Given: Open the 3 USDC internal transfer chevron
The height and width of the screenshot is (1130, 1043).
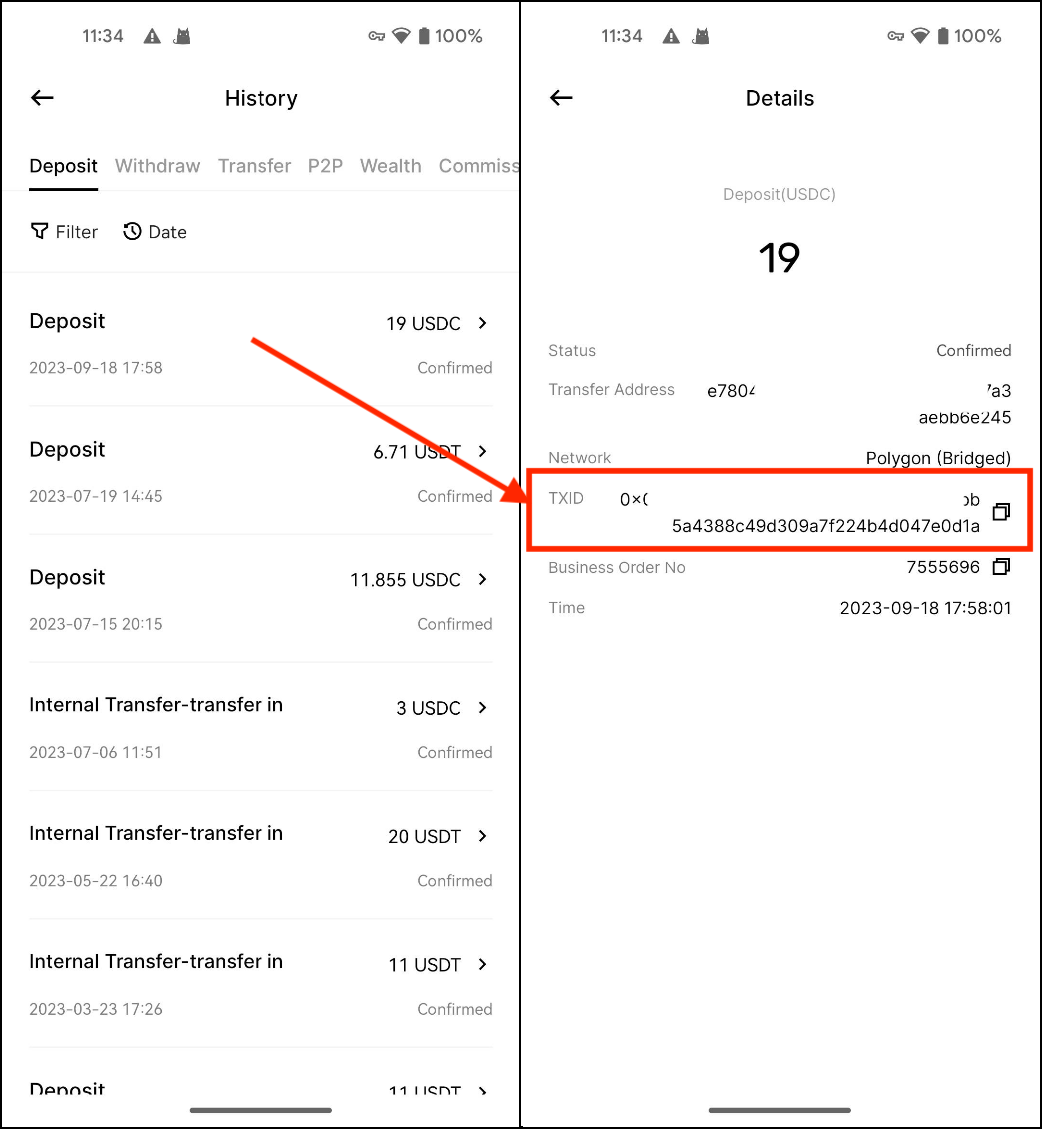Looking at the screenshot, I should 482,707.
